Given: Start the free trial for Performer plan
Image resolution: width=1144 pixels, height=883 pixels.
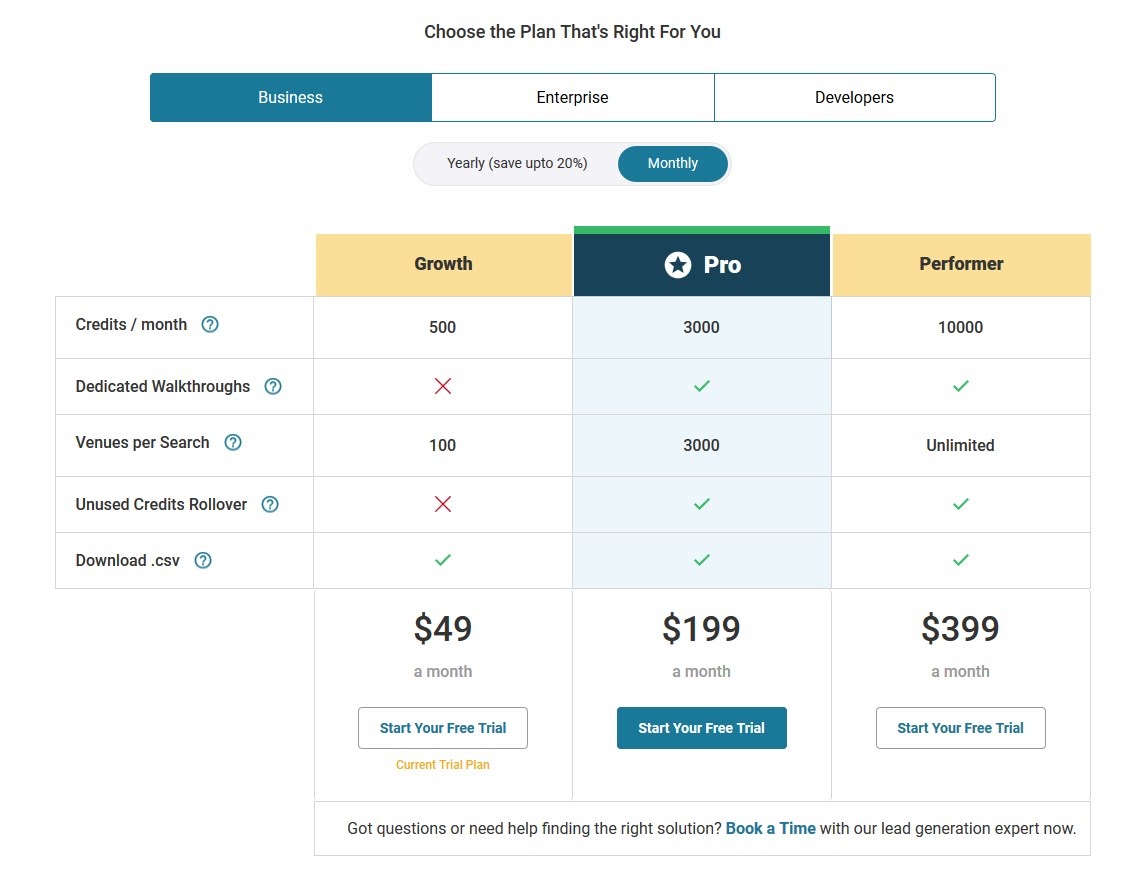Looking at the screenshot, I should [x=961, y=728].
